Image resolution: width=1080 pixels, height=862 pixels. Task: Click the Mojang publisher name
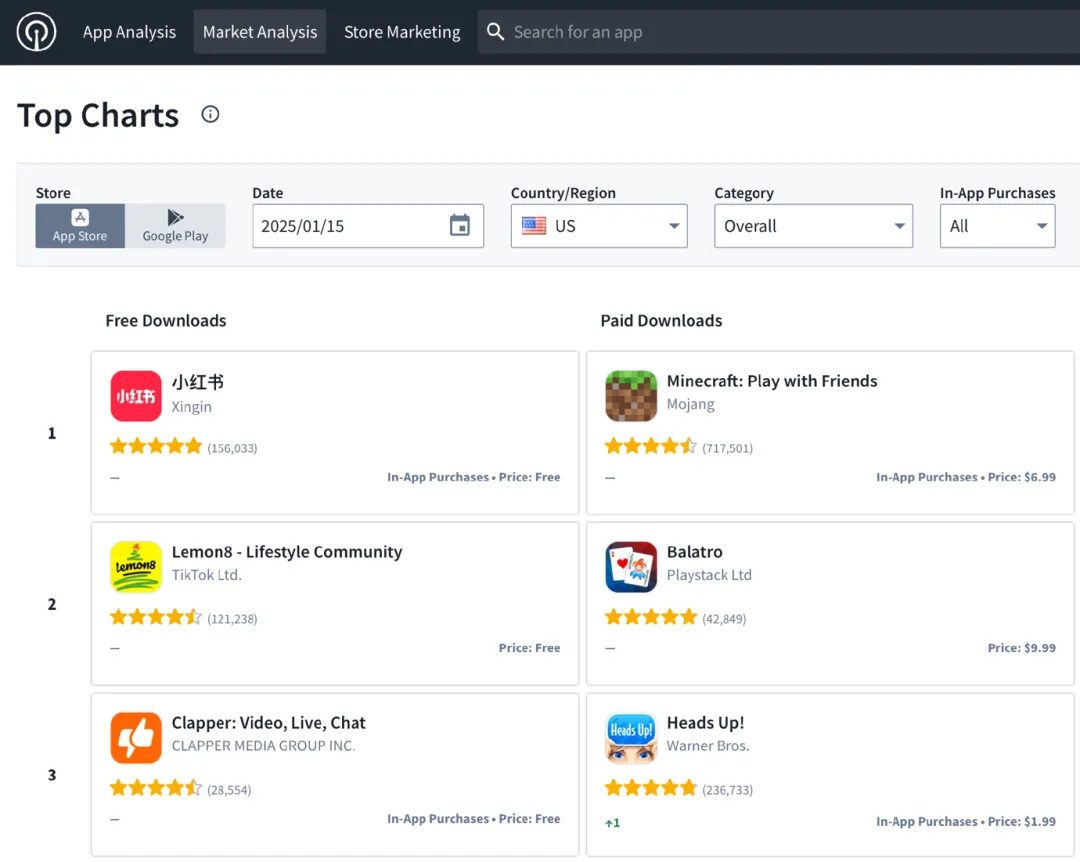click(691, 404)
